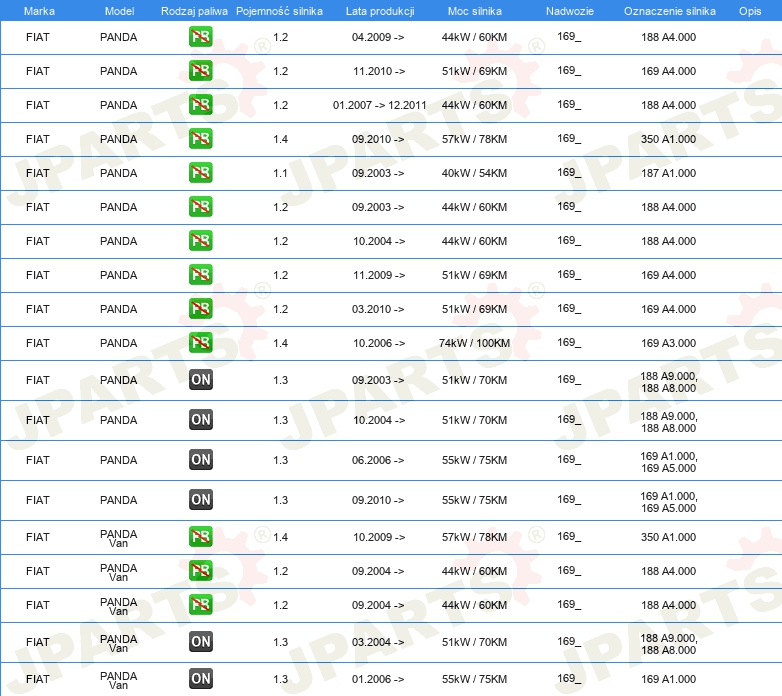Select the production date 11.2009 -> cell
The image size is (782, 696).
379,275
